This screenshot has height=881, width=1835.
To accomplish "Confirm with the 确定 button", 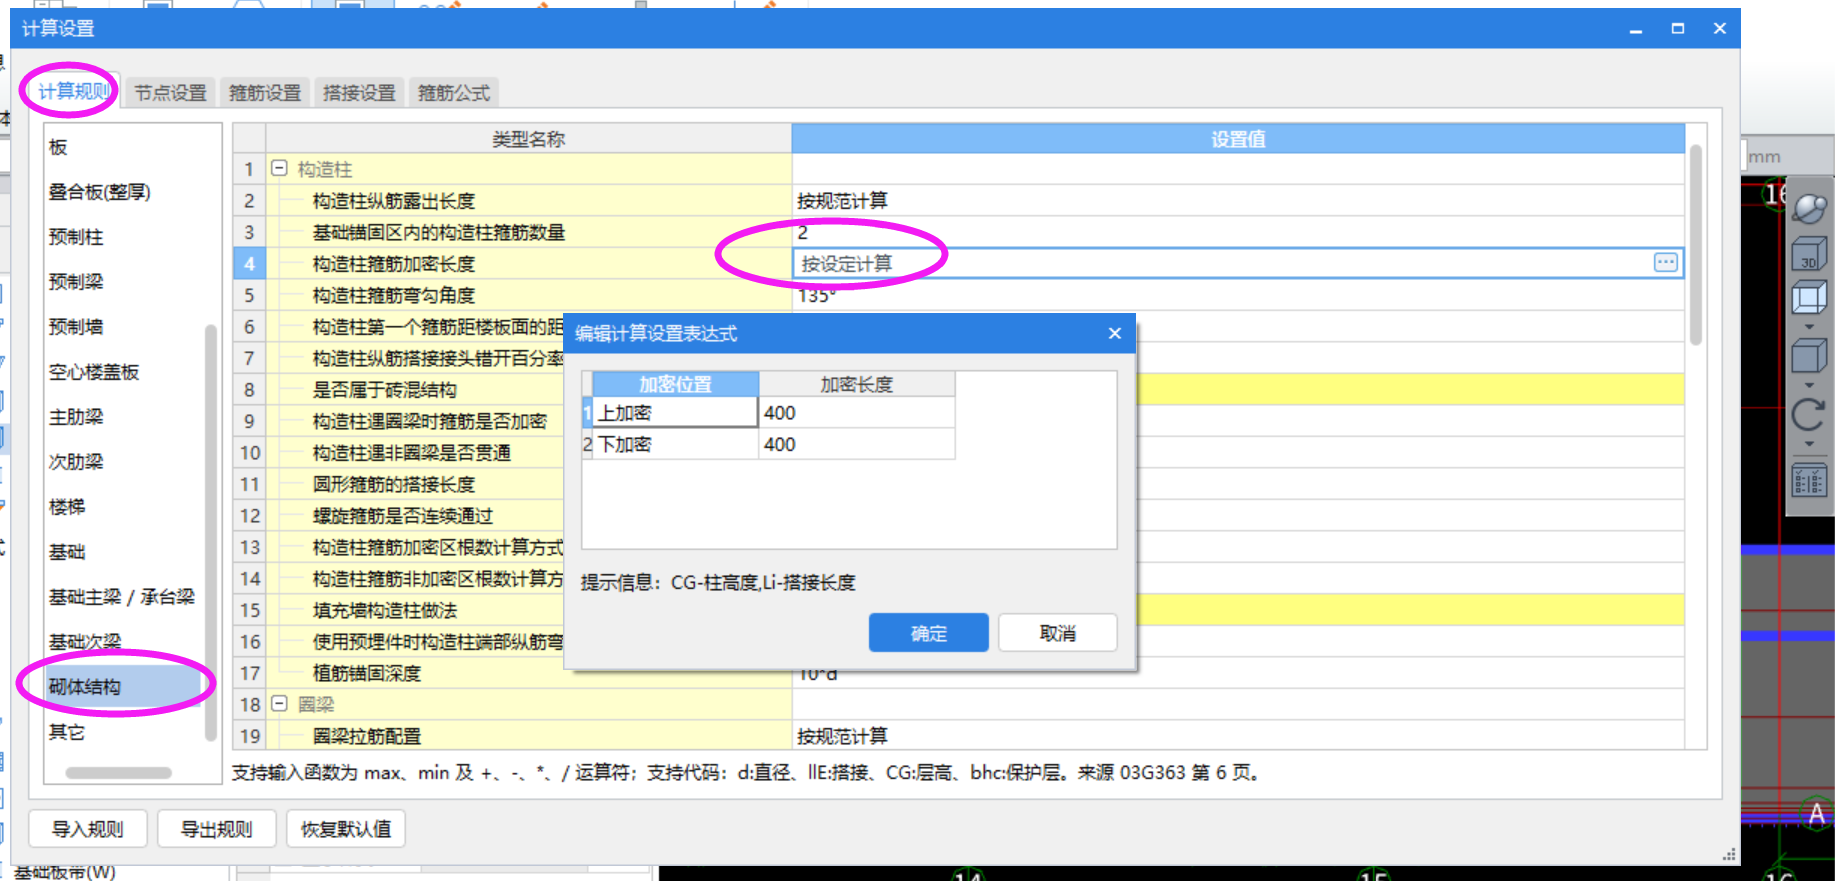I will 928,633.
